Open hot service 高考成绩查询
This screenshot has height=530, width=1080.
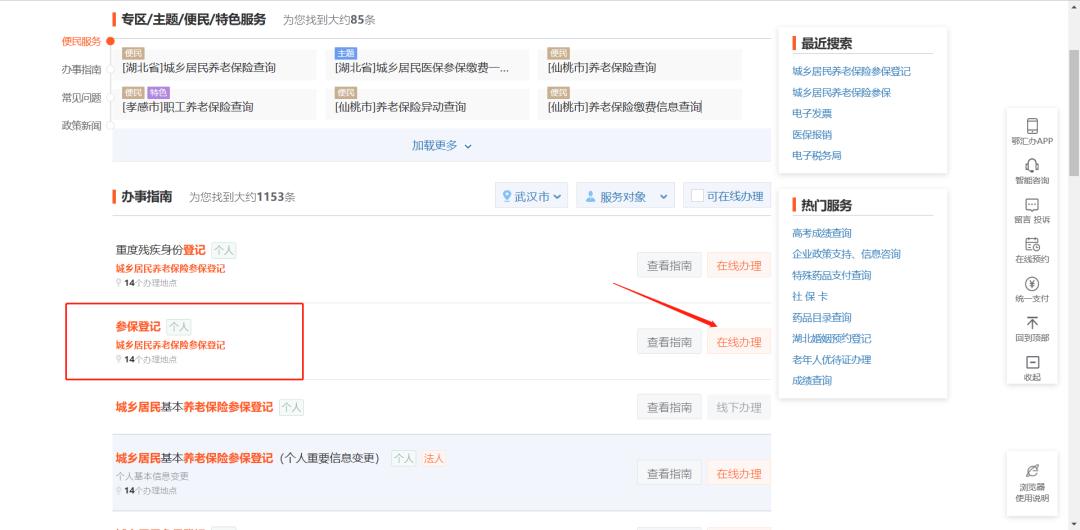(822, 233)
